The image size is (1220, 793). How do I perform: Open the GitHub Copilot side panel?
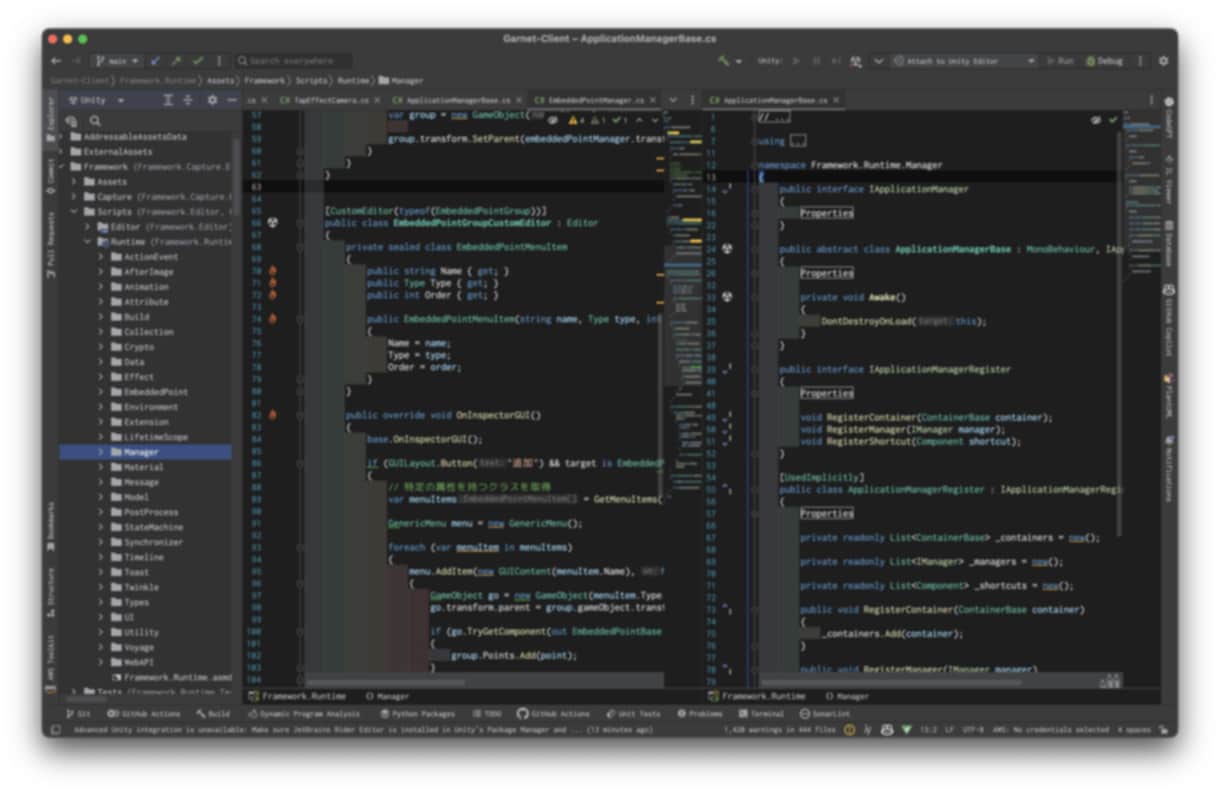(1168, 321)
